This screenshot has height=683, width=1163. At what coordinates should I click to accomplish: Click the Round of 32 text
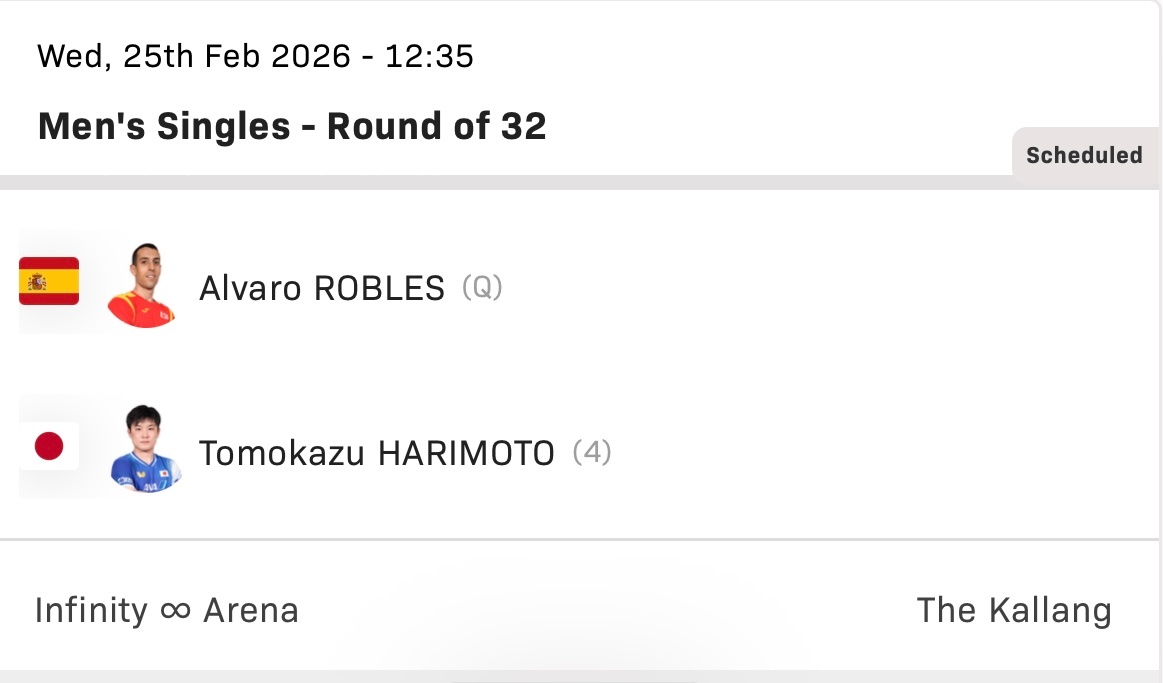[436, 127]
